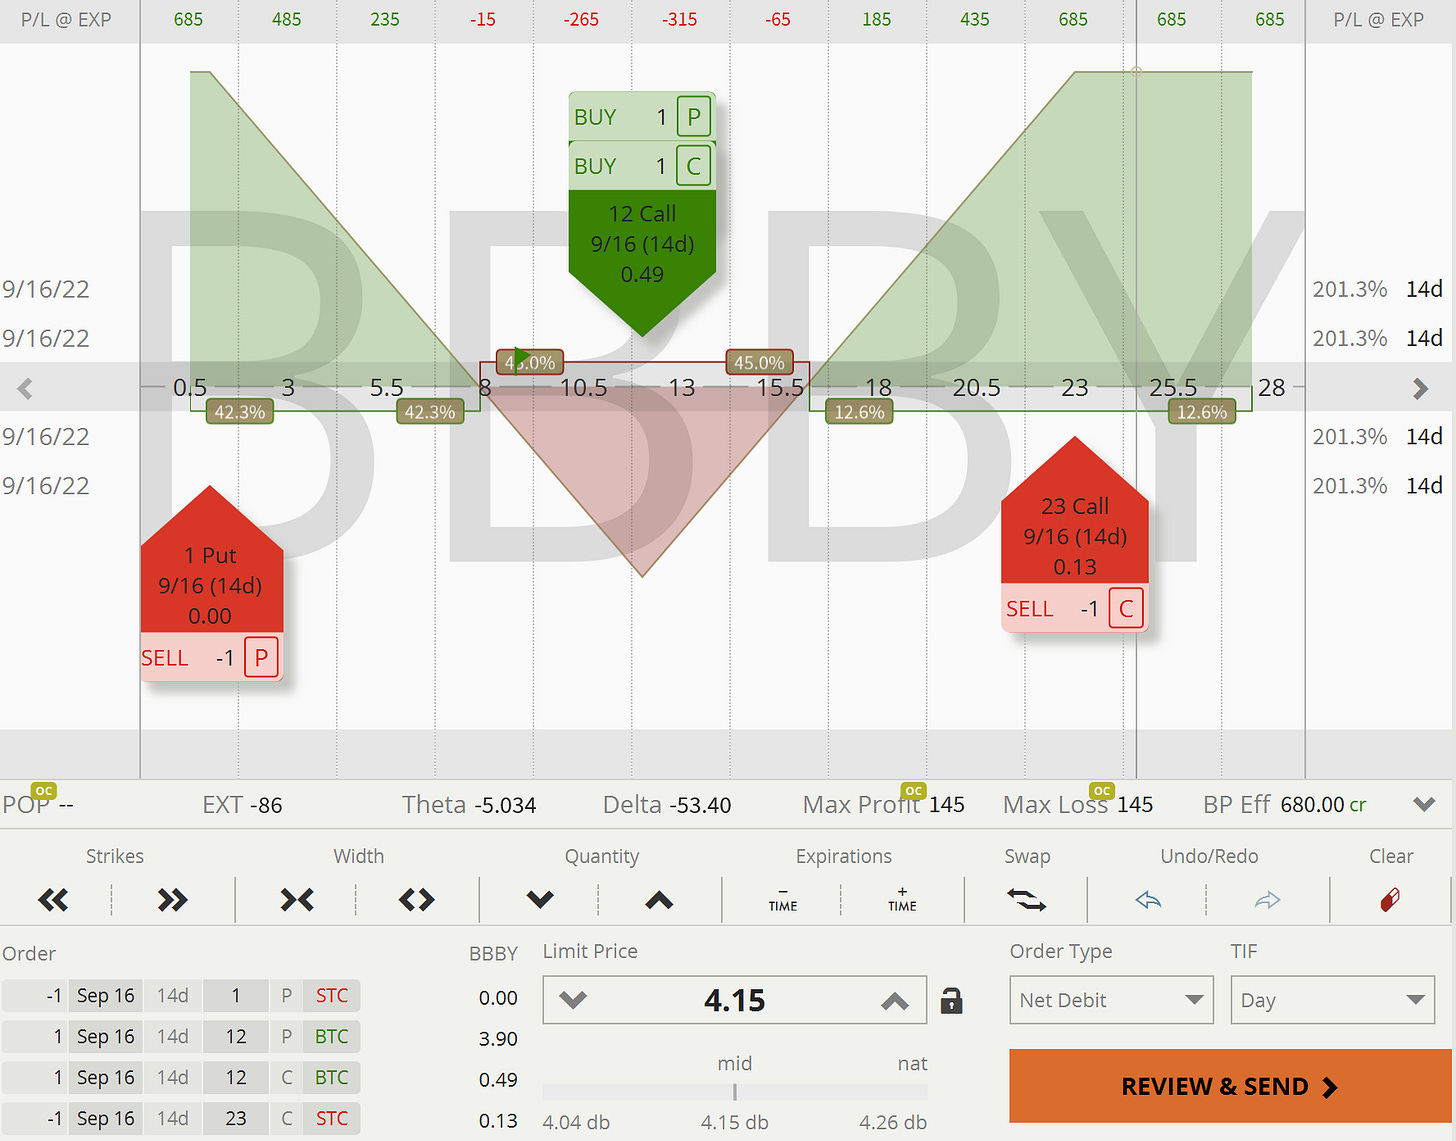Click the 4.26 db nat price
This screenshot has width=1456, height=1141.
click(x=893, y=1123)
